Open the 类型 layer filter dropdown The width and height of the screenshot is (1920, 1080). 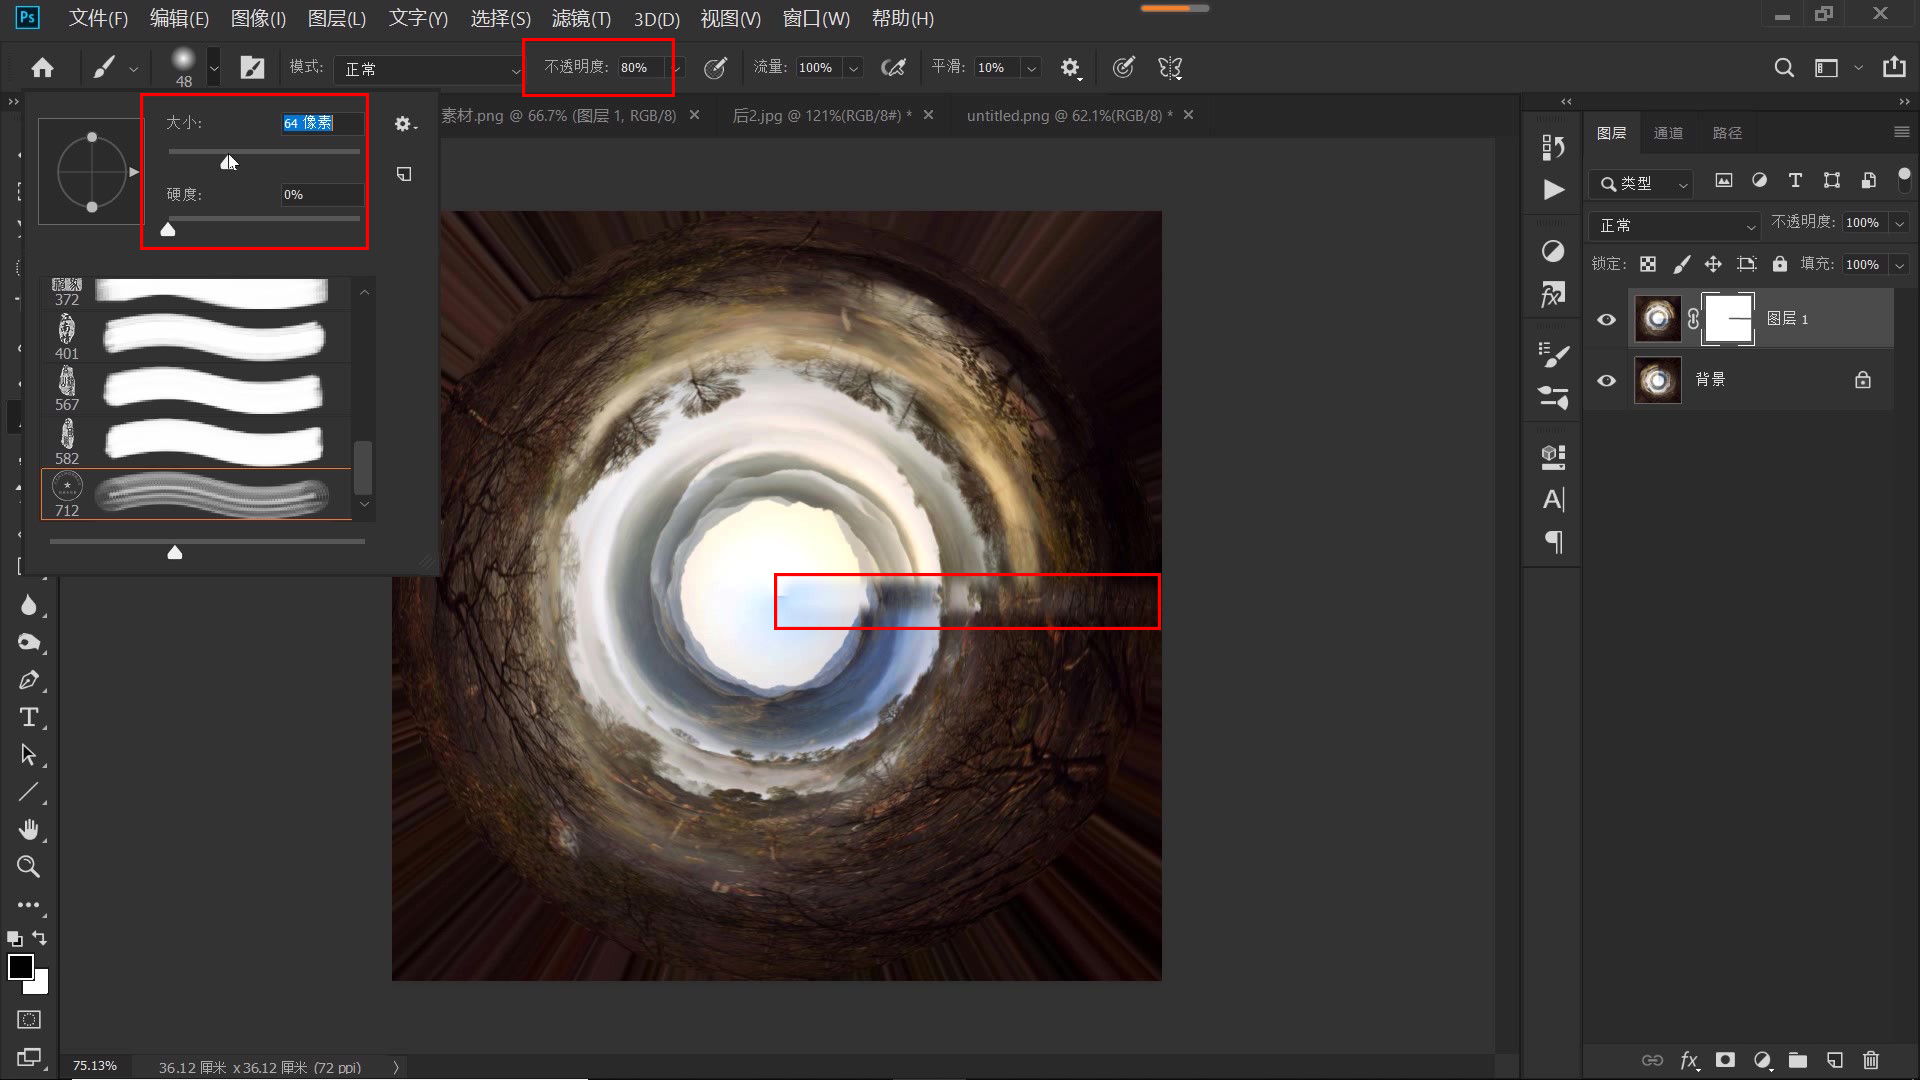(1640, 184)
